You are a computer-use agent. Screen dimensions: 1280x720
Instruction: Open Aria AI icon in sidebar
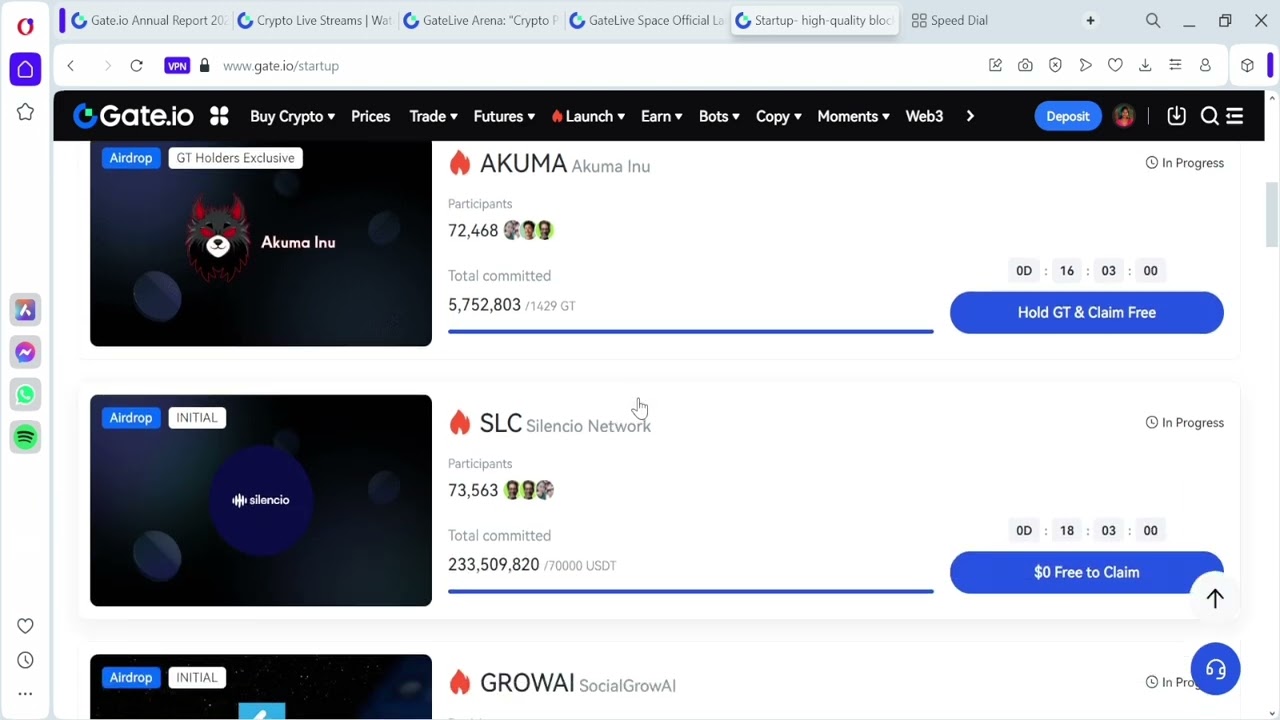[25, 310]
